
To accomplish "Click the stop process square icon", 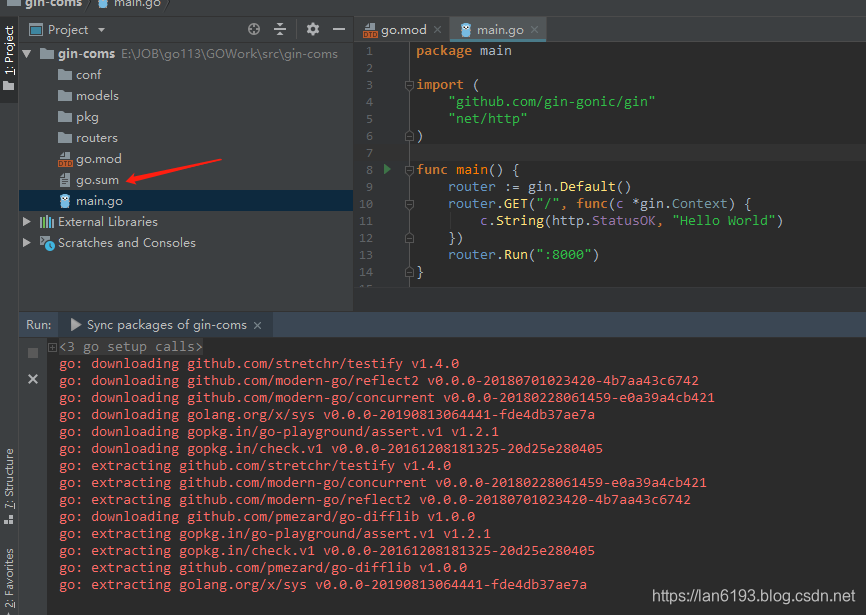I will coord(33,353).
